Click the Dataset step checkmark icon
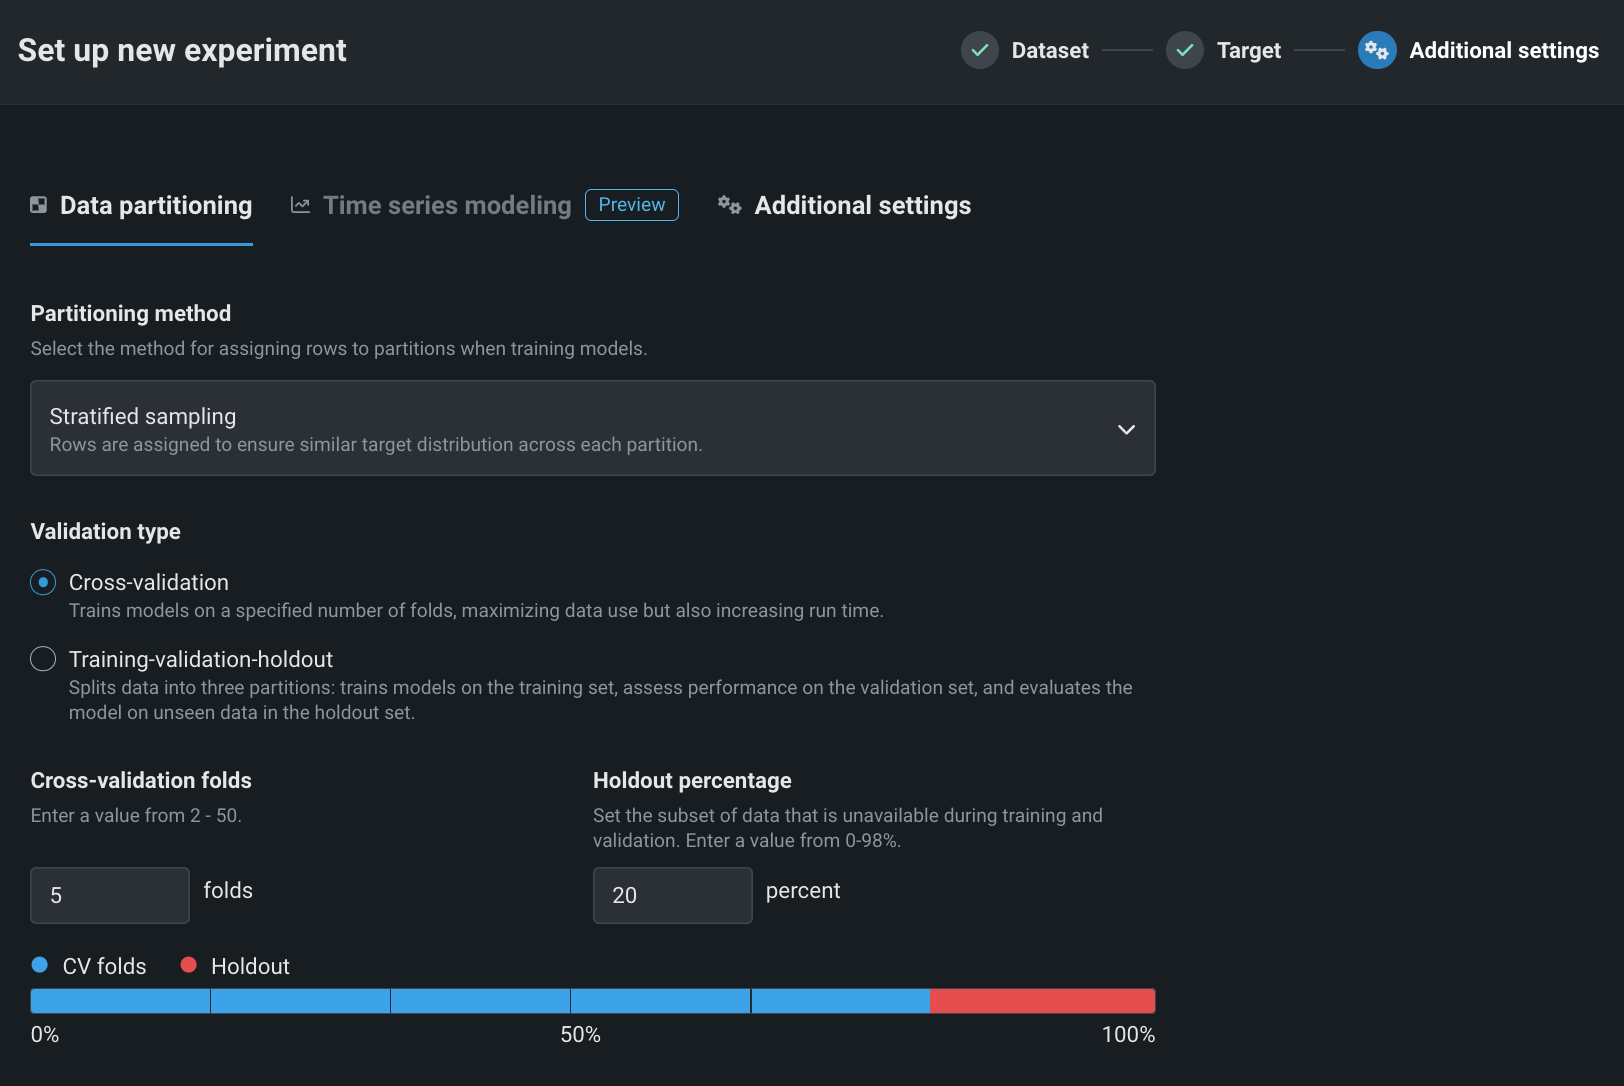The image size is (1624, 1086). [979, 50]
